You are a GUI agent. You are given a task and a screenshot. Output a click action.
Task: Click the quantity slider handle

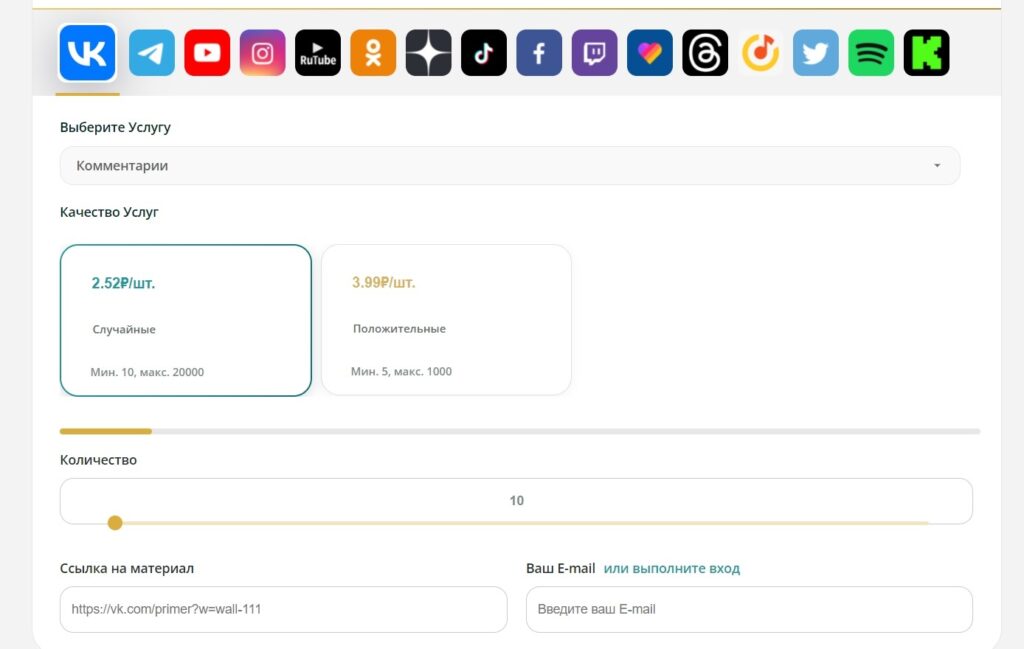(x=115, y=523)
